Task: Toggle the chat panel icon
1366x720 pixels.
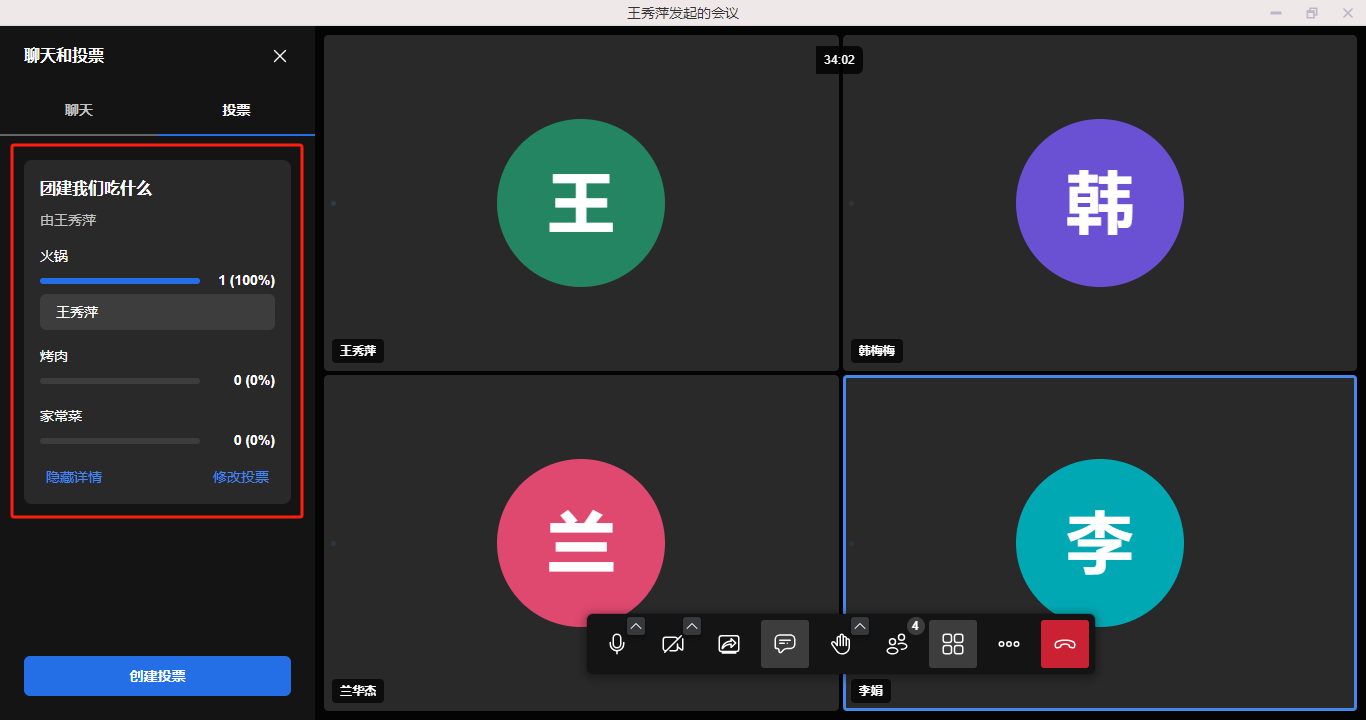Action: pyautogui.click(x=785, y=644)
